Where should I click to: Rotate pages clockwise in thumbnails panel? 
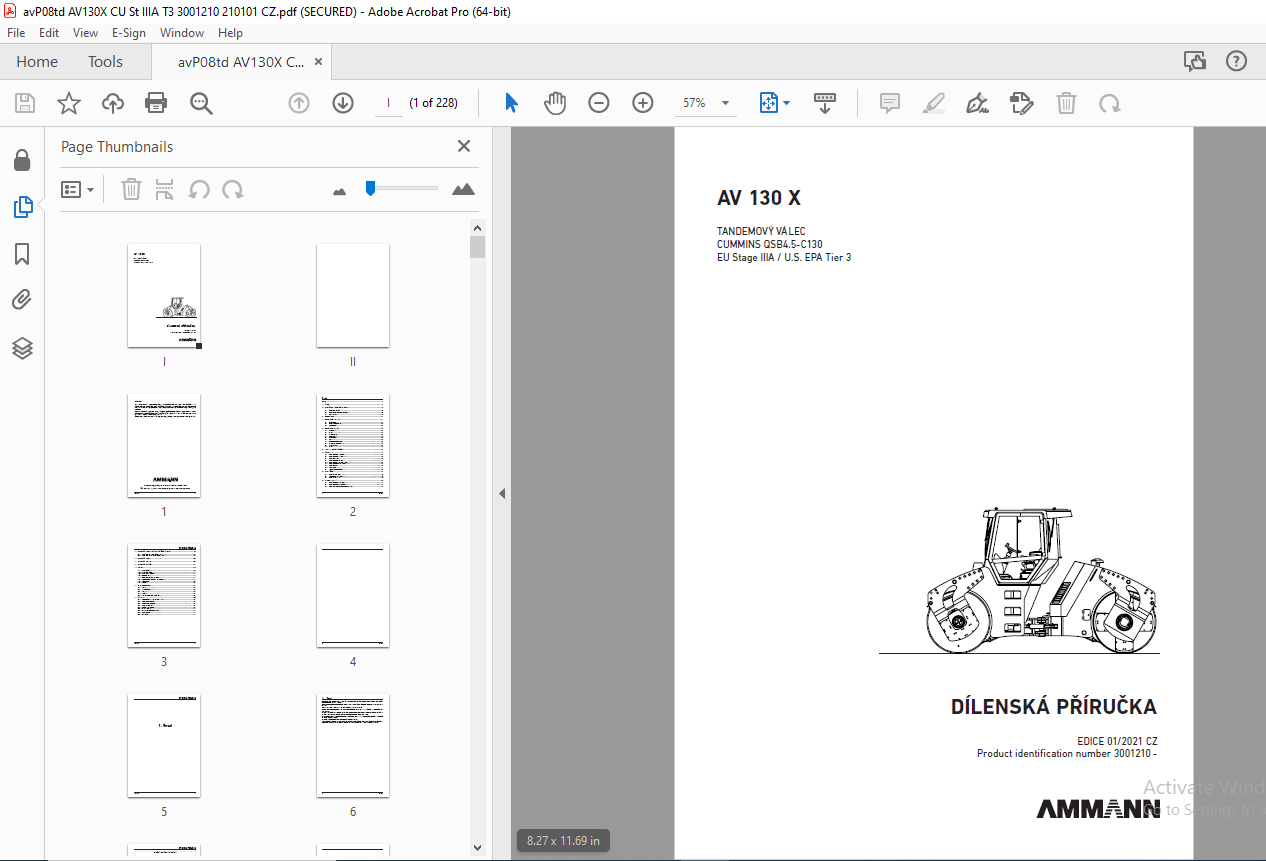tap(233, 189)
